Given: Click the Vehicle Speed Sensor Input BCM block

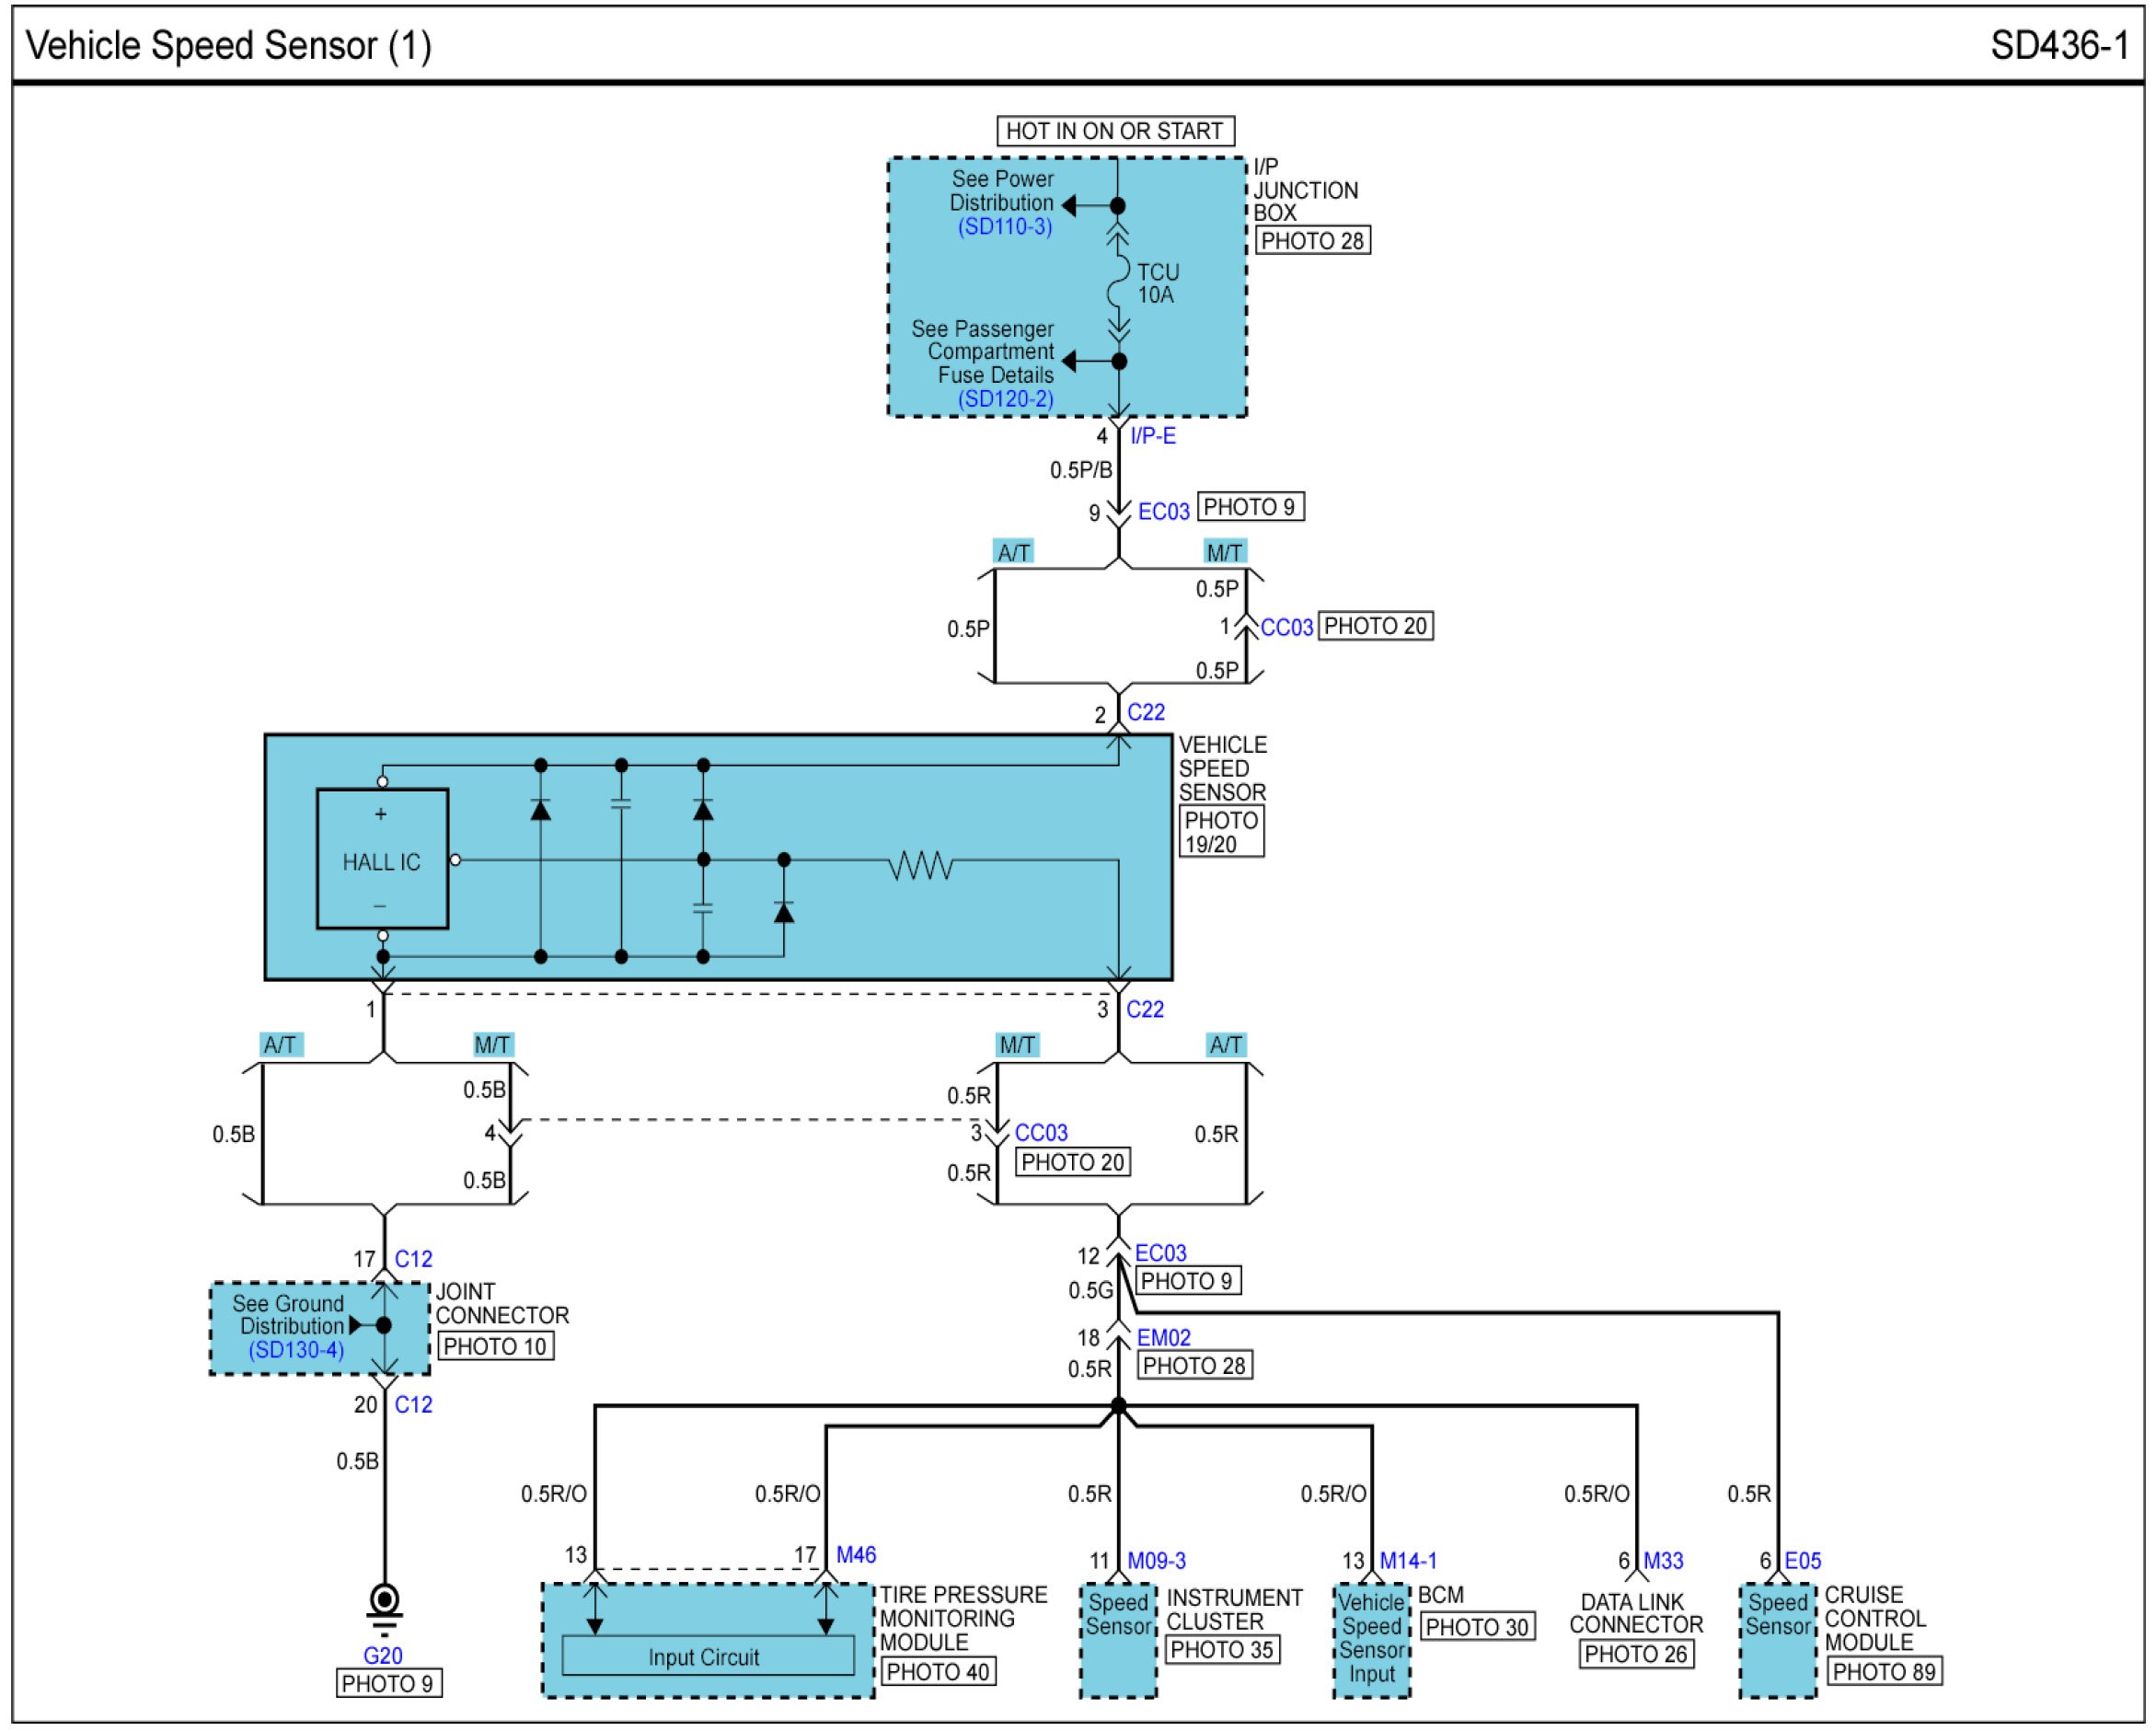Looking at the screenshot, I should coord(1371,1640).
